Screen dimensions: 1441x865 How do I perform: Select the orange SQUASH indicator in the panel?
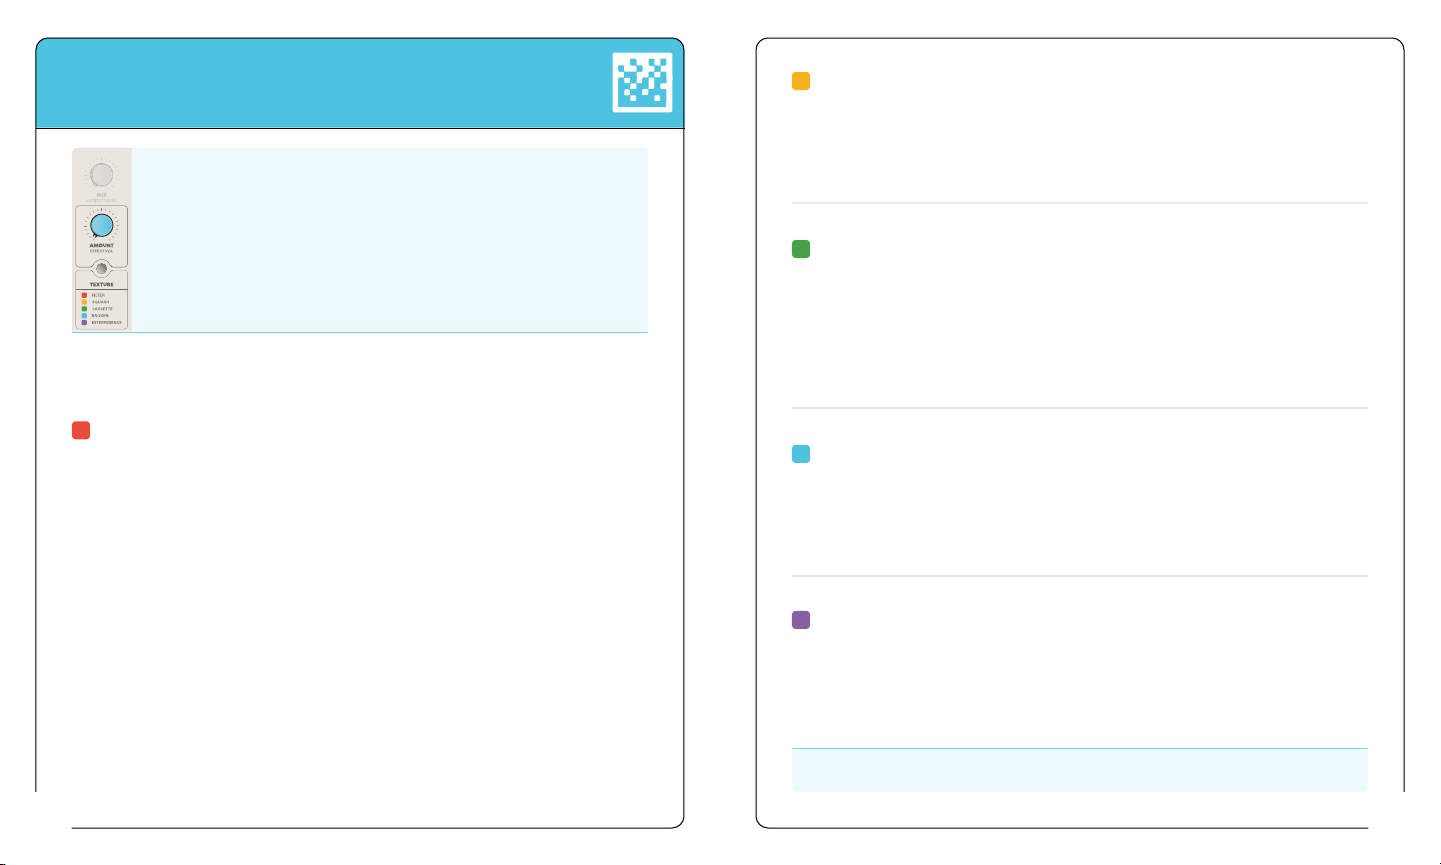click(x=84, y=302)
